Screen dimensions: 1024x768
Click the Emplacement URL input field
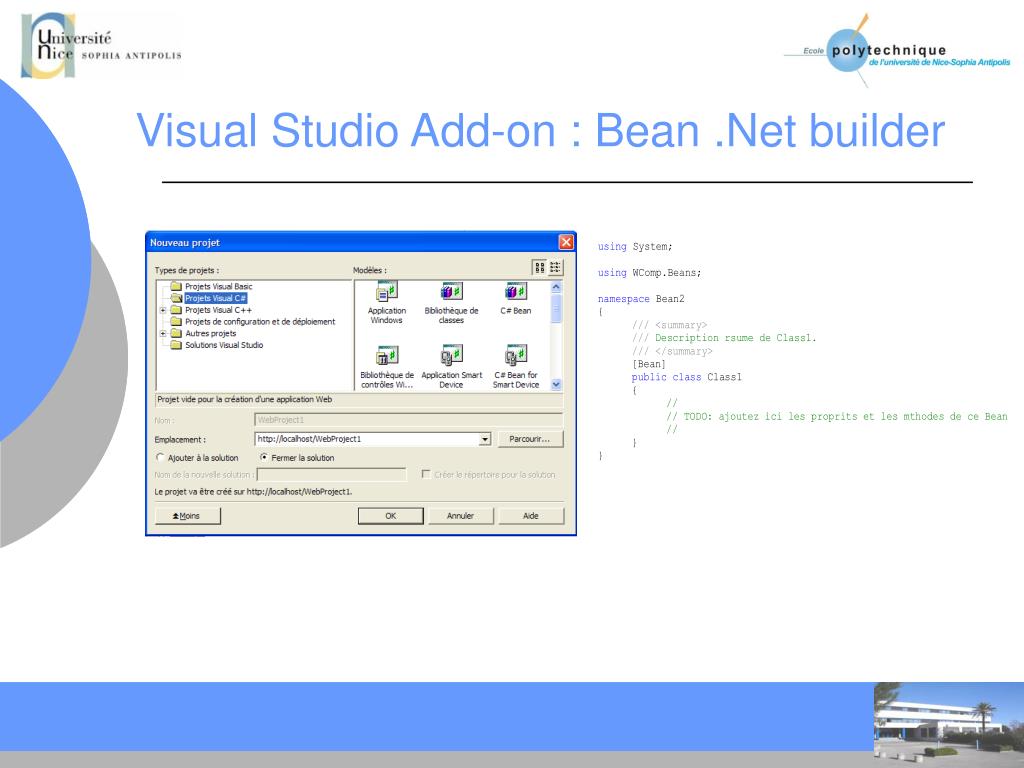367,440
